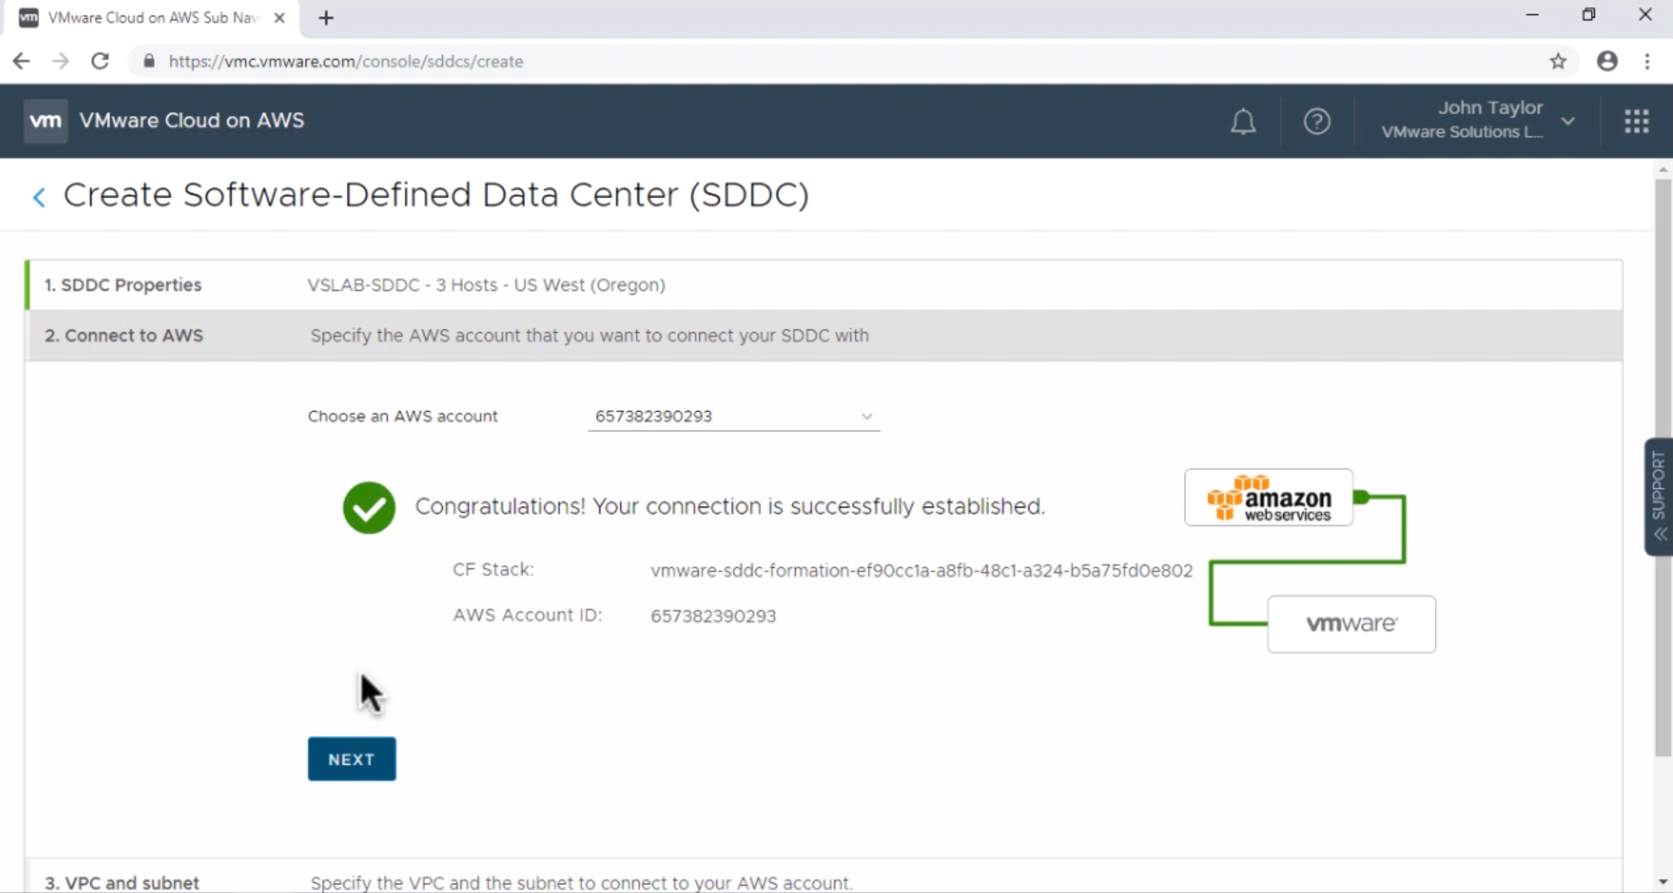This screenshot has height=893, width=1673.
Task: Click the 'CF Stack:' label
Action: (x=493, y=570)
